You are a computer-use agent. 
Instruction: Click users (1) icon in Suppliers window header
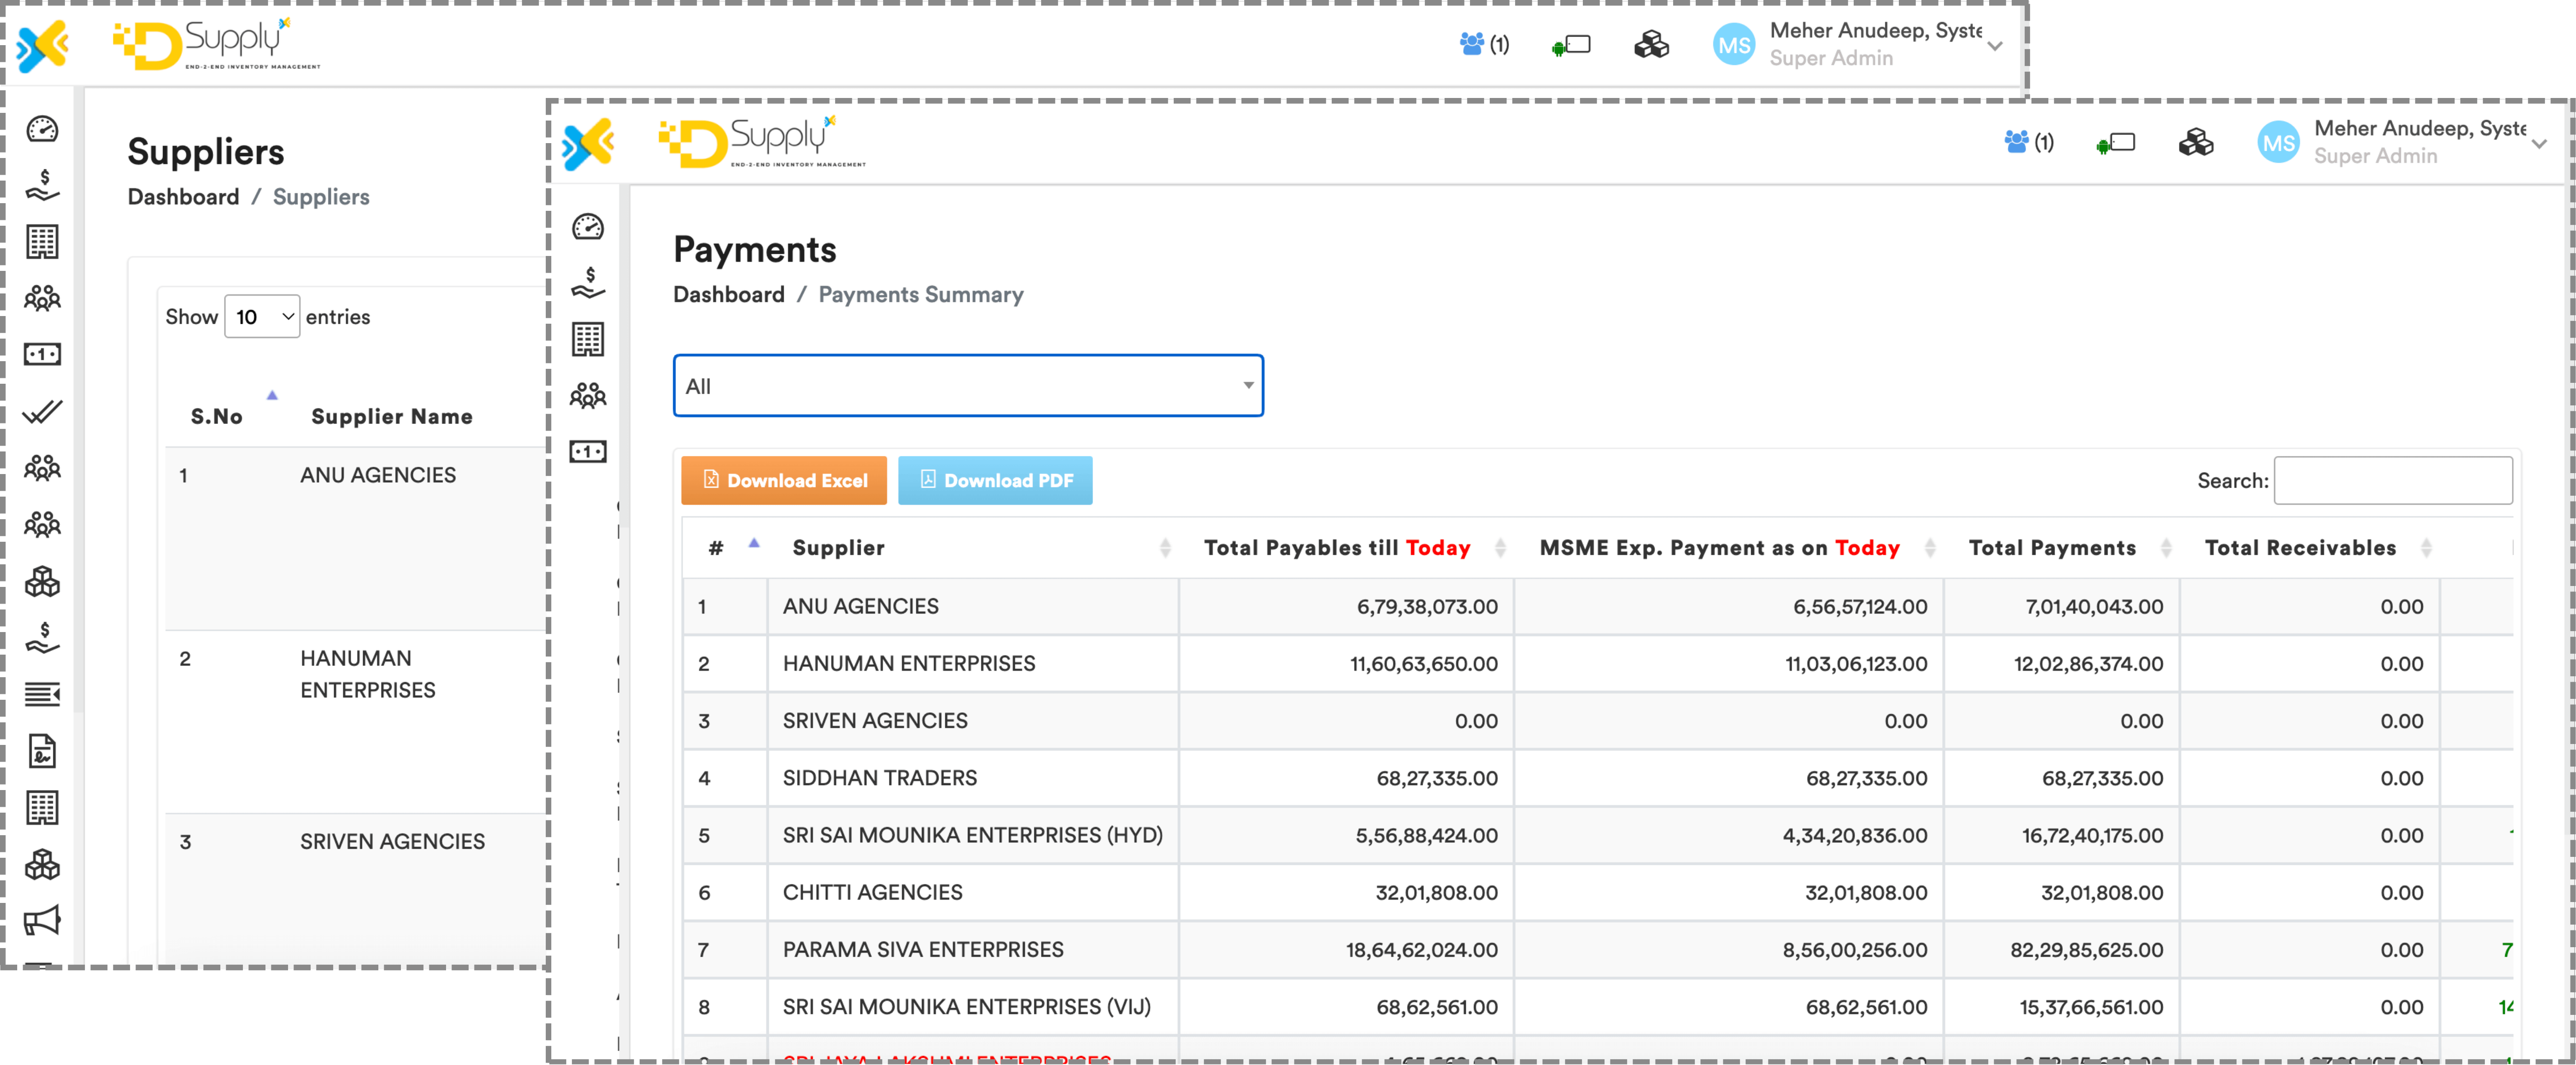pyautogui.click(x=1484, y=44)
